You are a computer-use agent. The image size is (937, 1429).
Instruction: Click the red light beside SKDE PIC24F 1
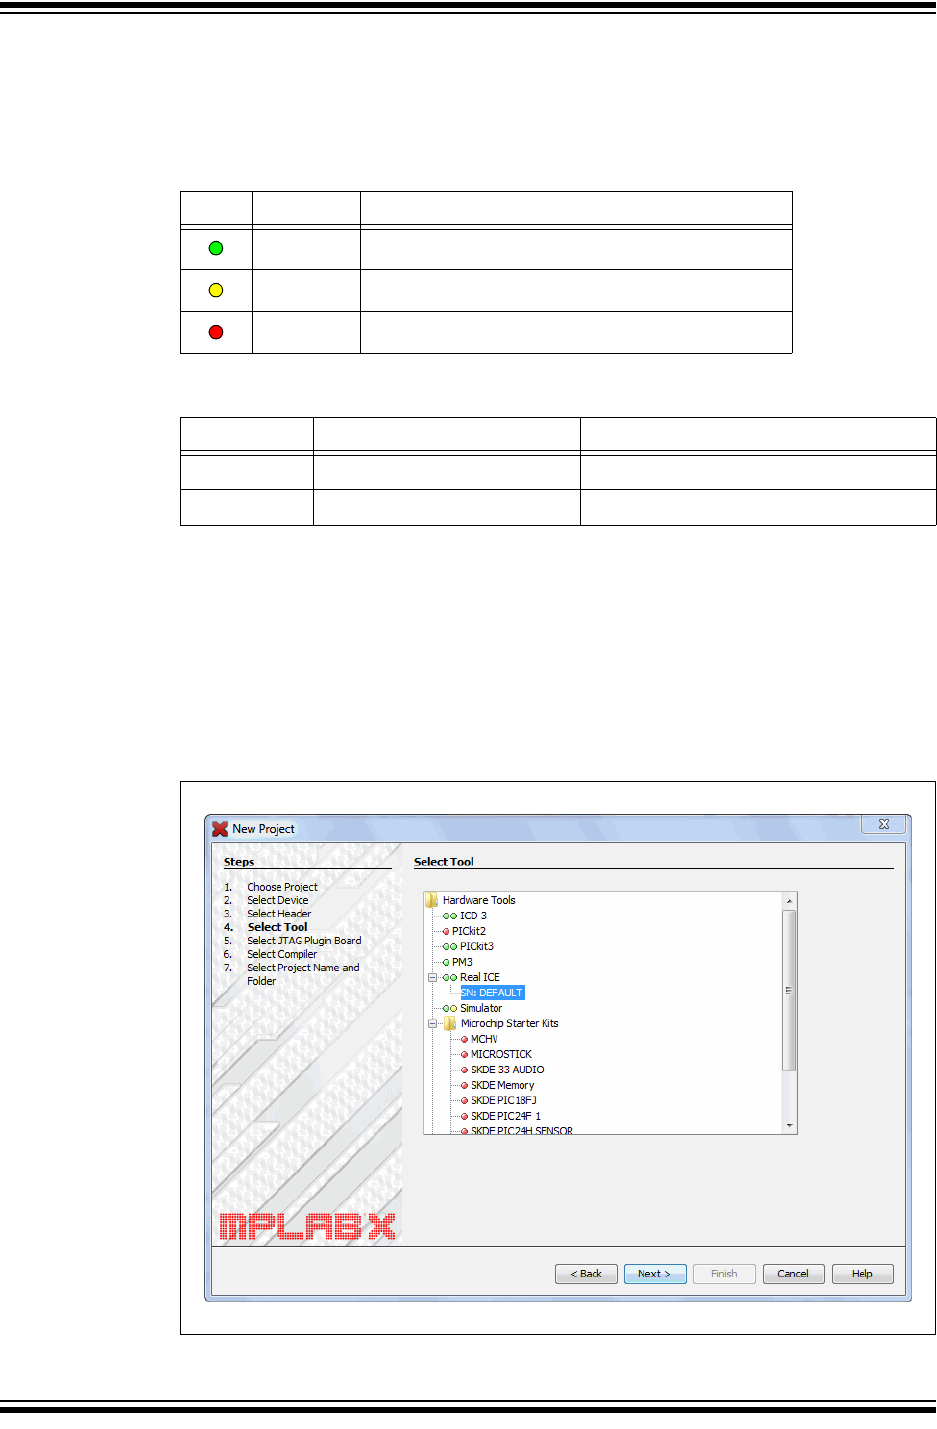[464, 1116]
